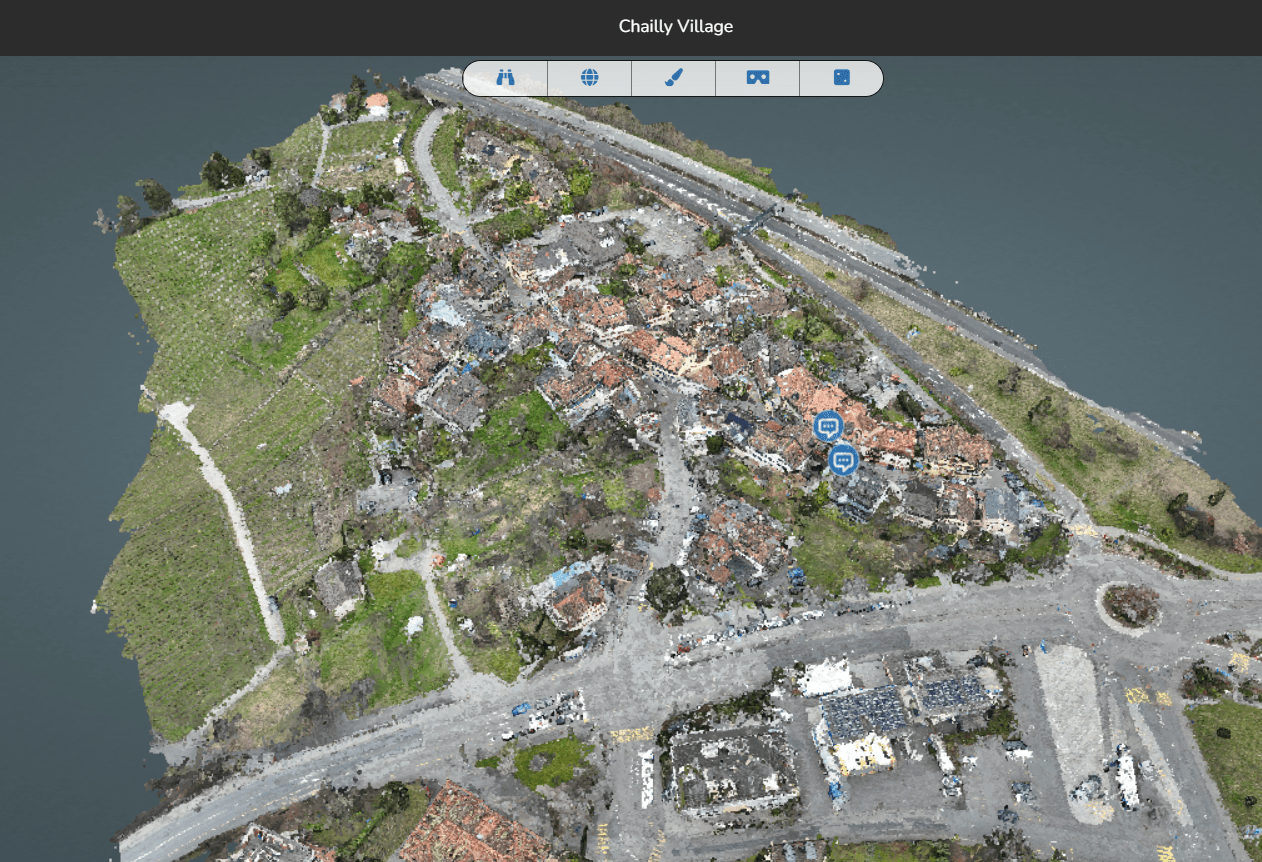Click the dark header bar left of title
1262x862 pixels.
pyautogui.click(x=300, y=27)
